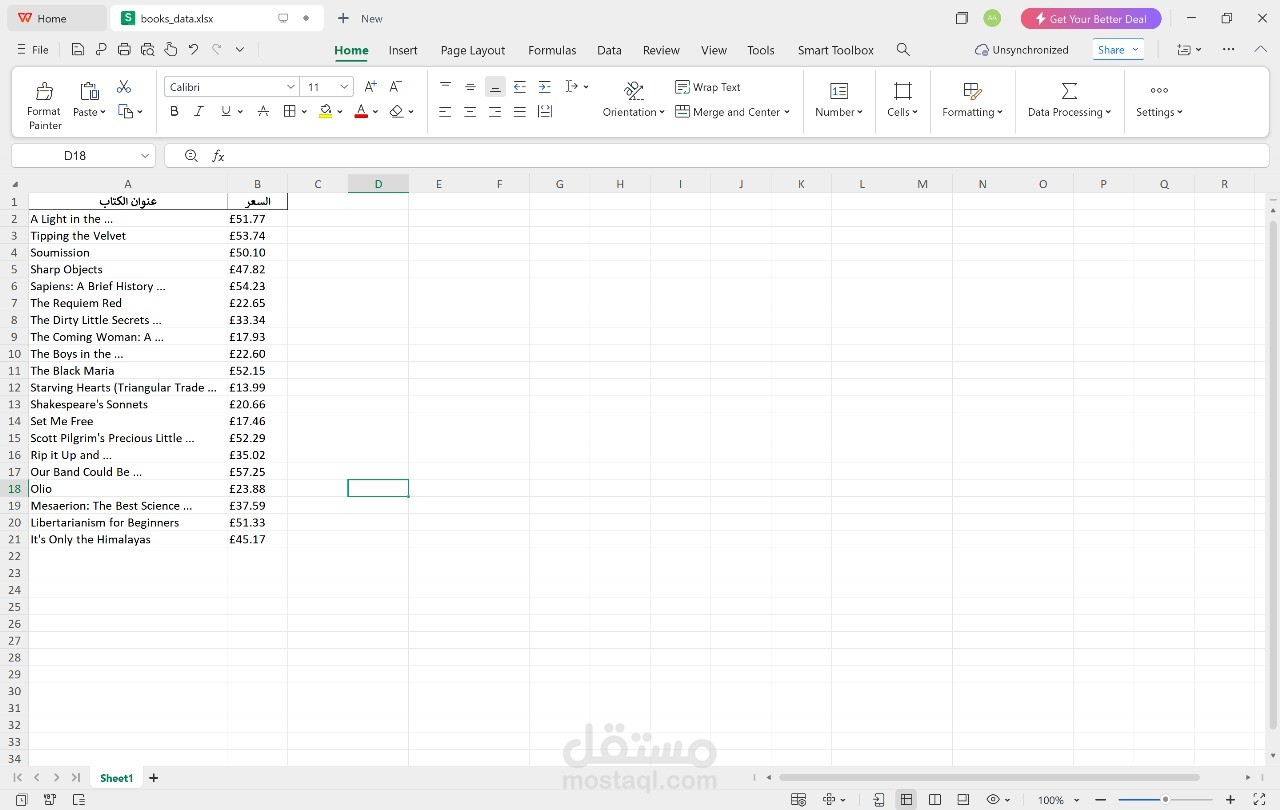Click the red Font Color swatch
1280x810 pixels.
(x=361, y=112)
